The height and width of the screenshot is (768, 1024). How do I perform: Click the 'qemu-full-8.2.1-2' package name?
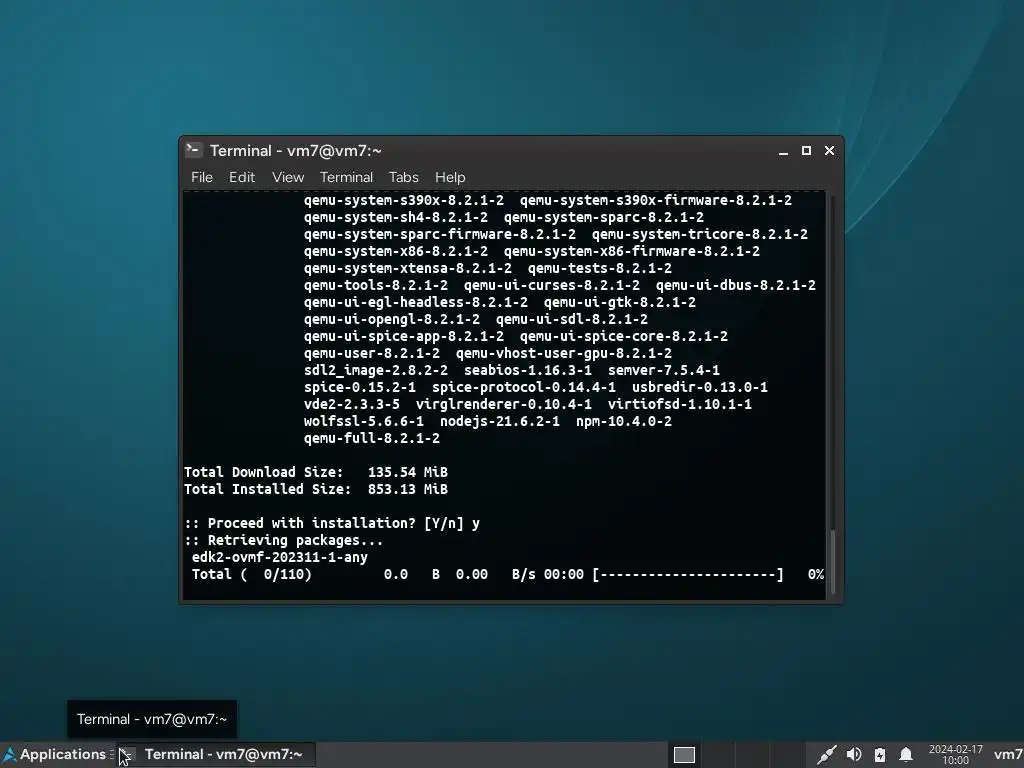(x=372, y=438)
